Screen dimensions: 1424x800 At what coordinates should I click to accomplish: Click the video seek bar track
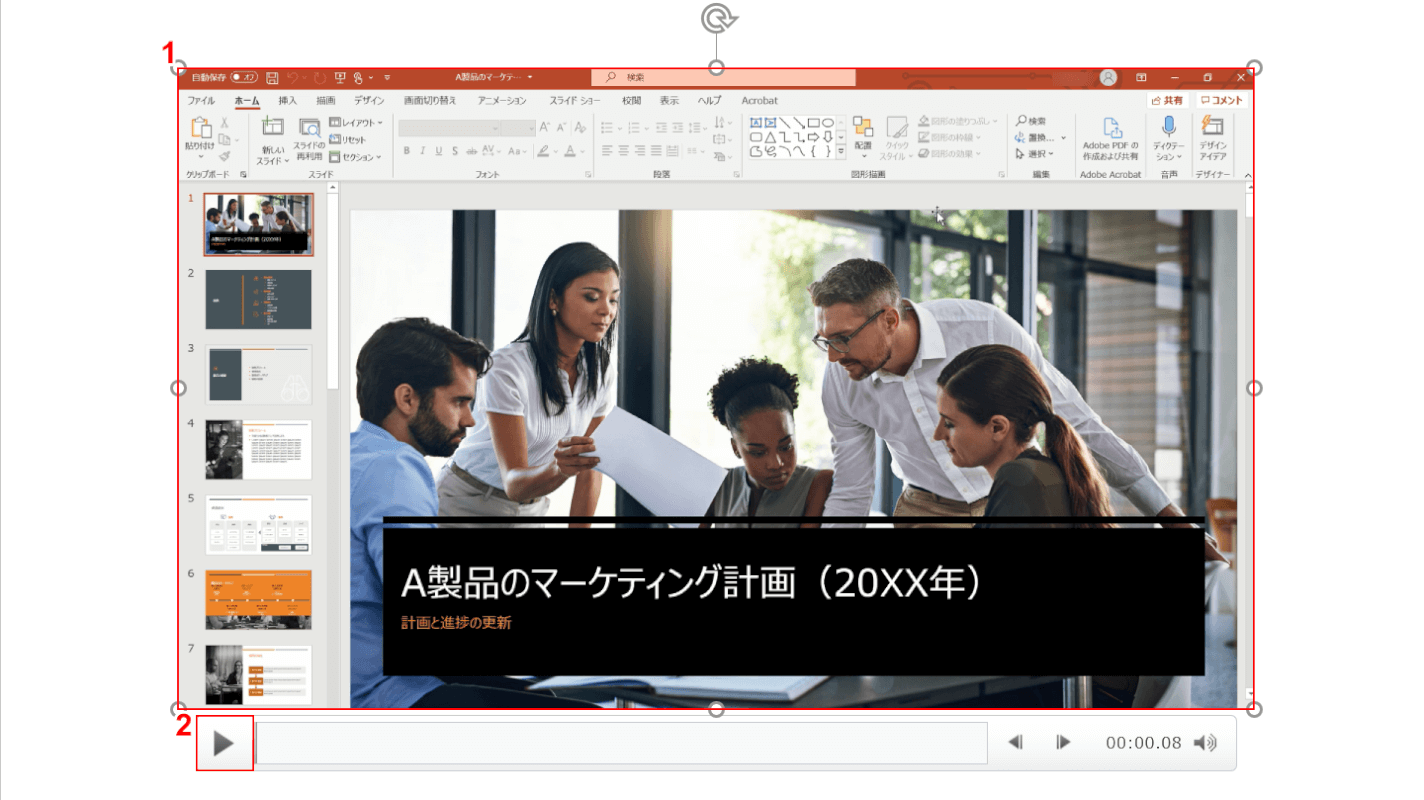tap(622, 743)
